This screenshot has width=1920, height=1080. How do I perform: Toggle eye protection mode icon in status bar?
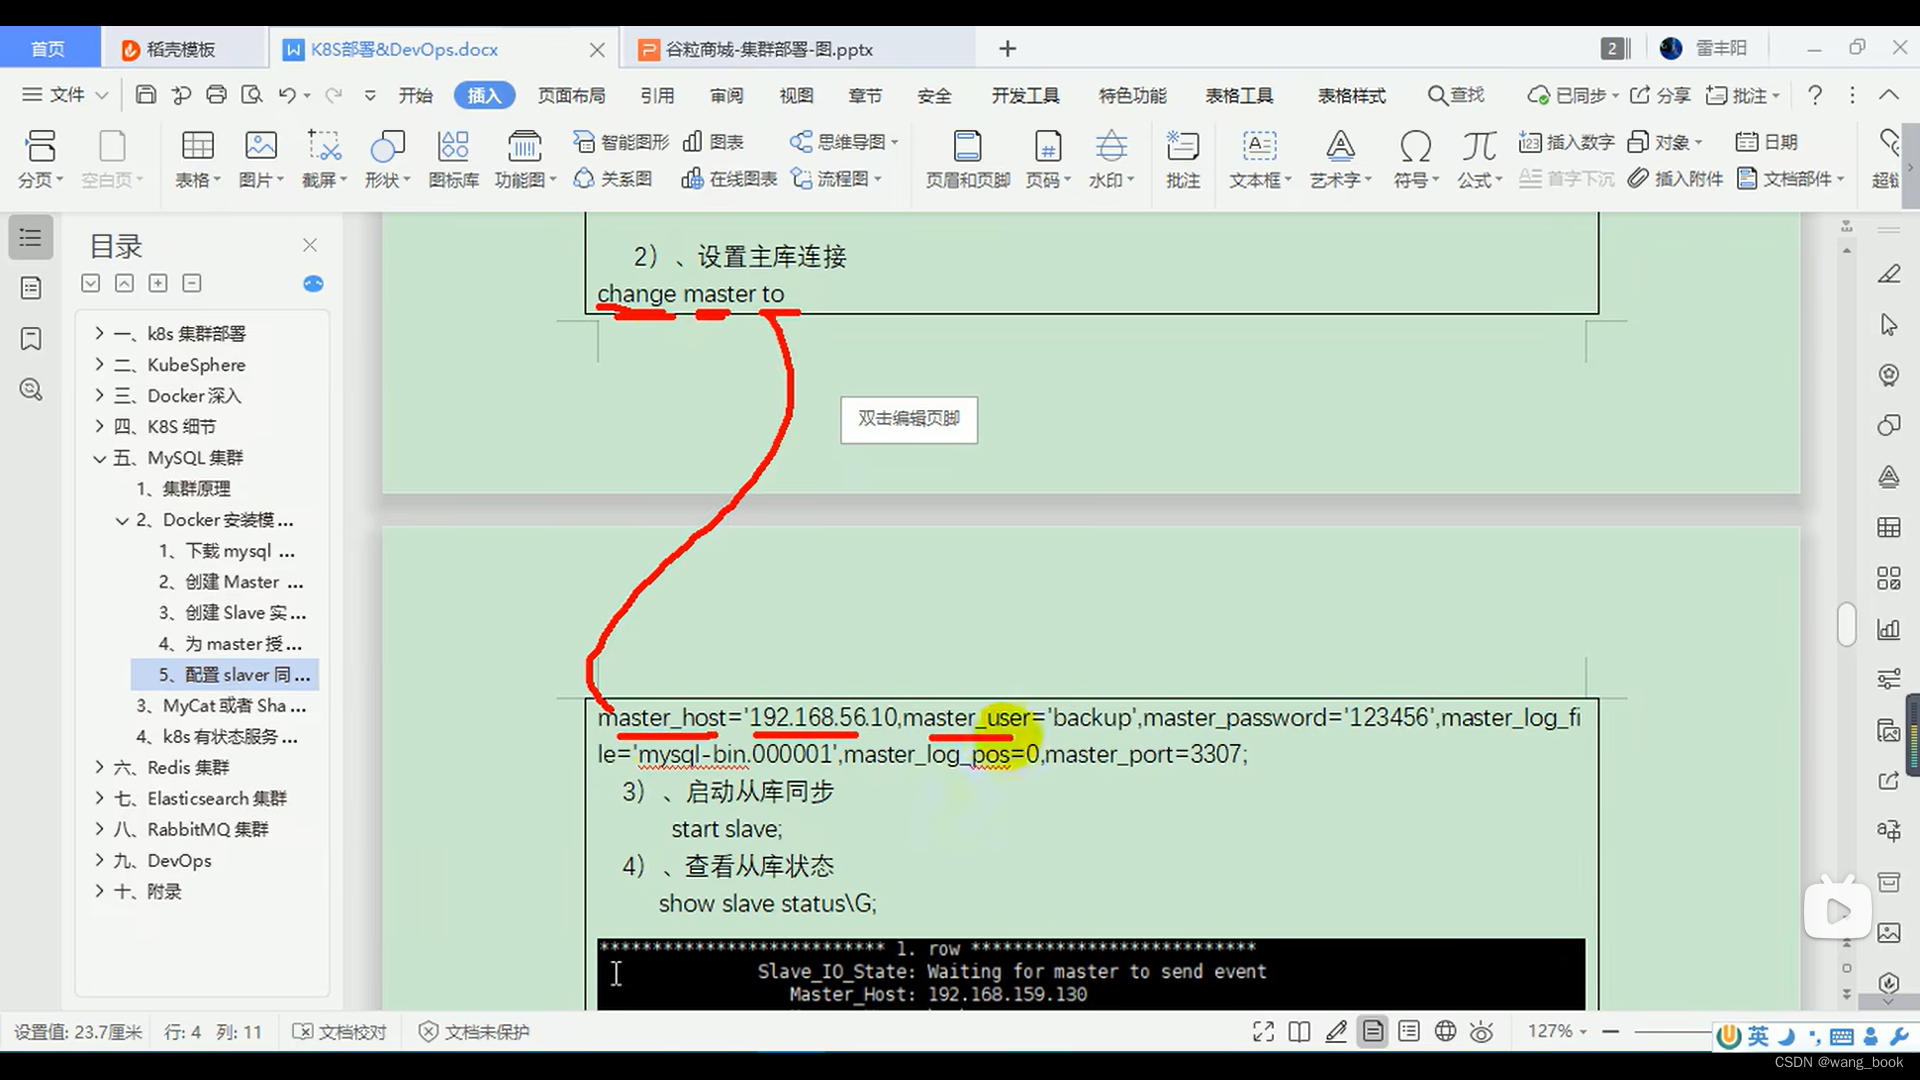tap(1482, 1032)
